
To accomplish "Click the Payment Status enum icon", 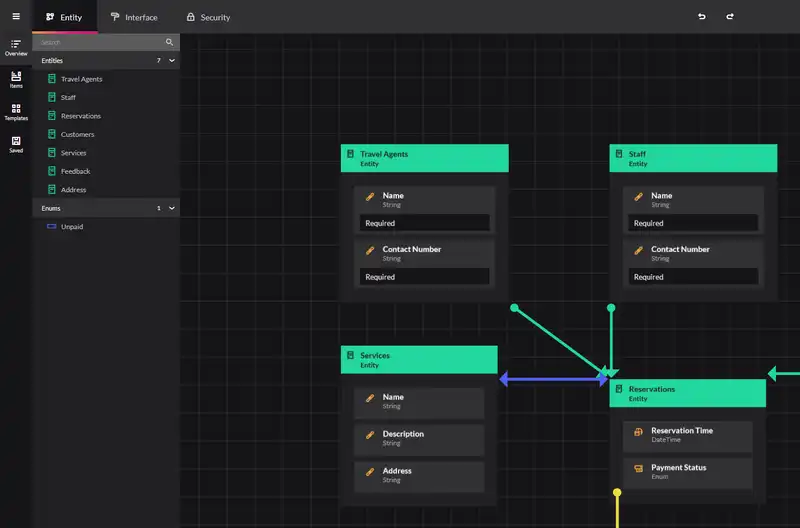I will click(x=638, y=468).
